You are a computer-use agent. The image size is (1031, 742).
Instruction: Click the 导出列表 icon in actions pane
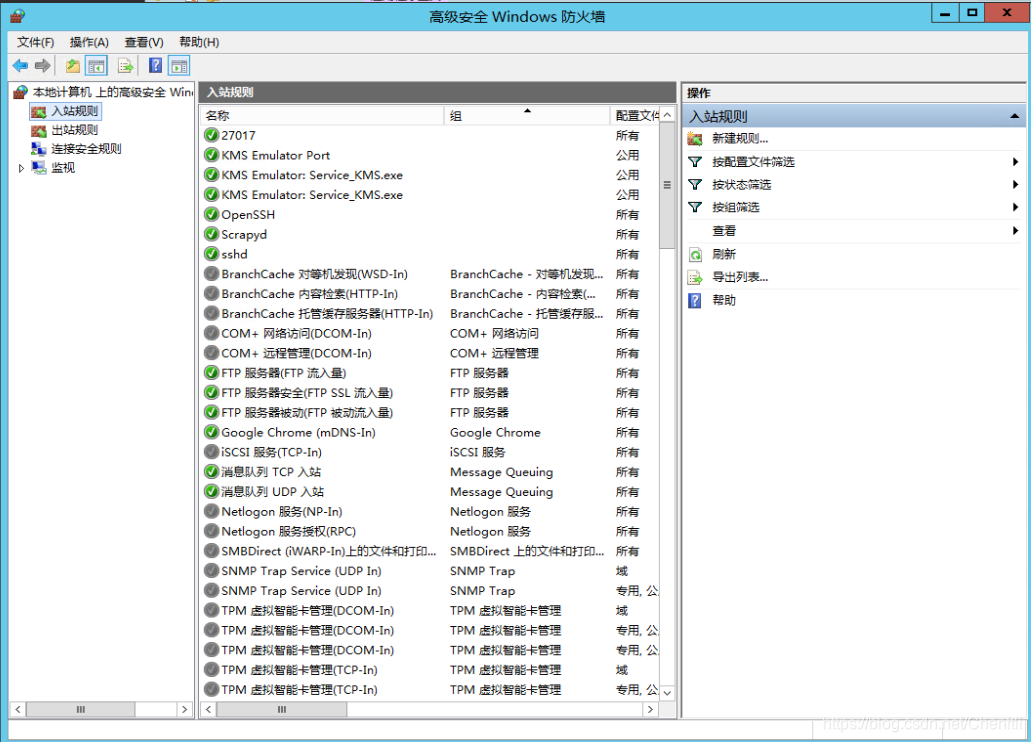(695, 278)
